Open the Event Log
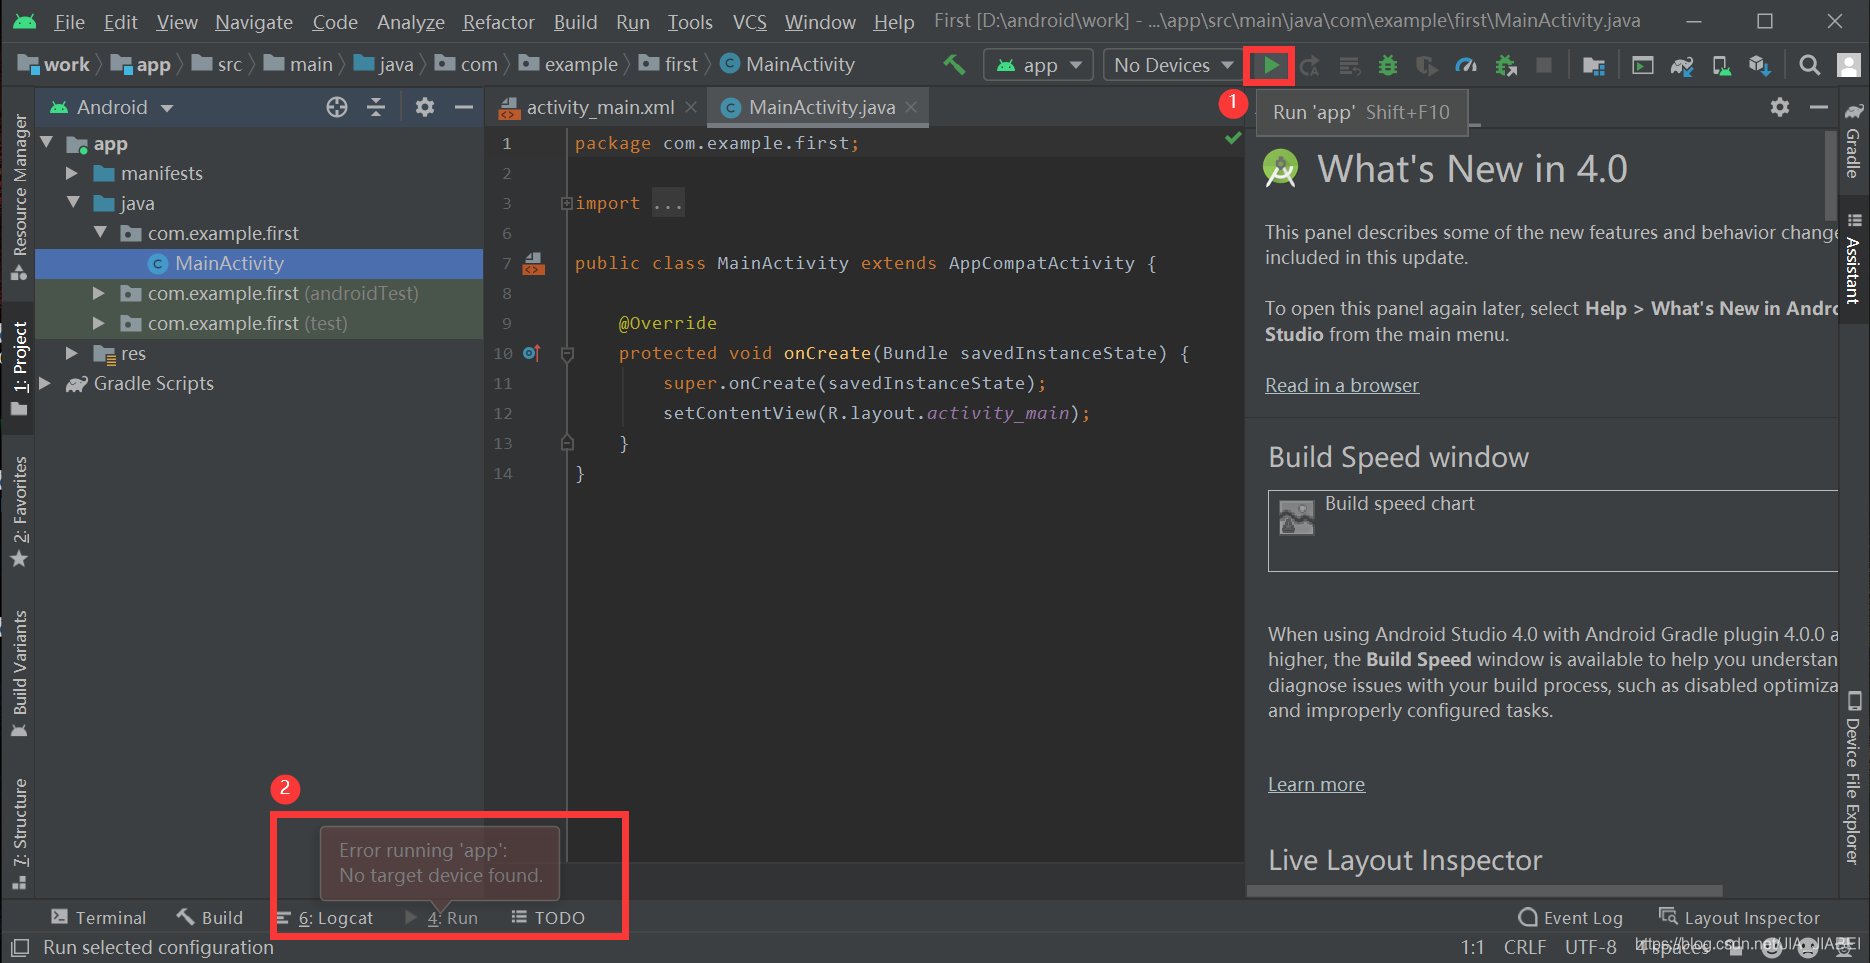This screenshot has width=1870, height=963. (1570, 918)
